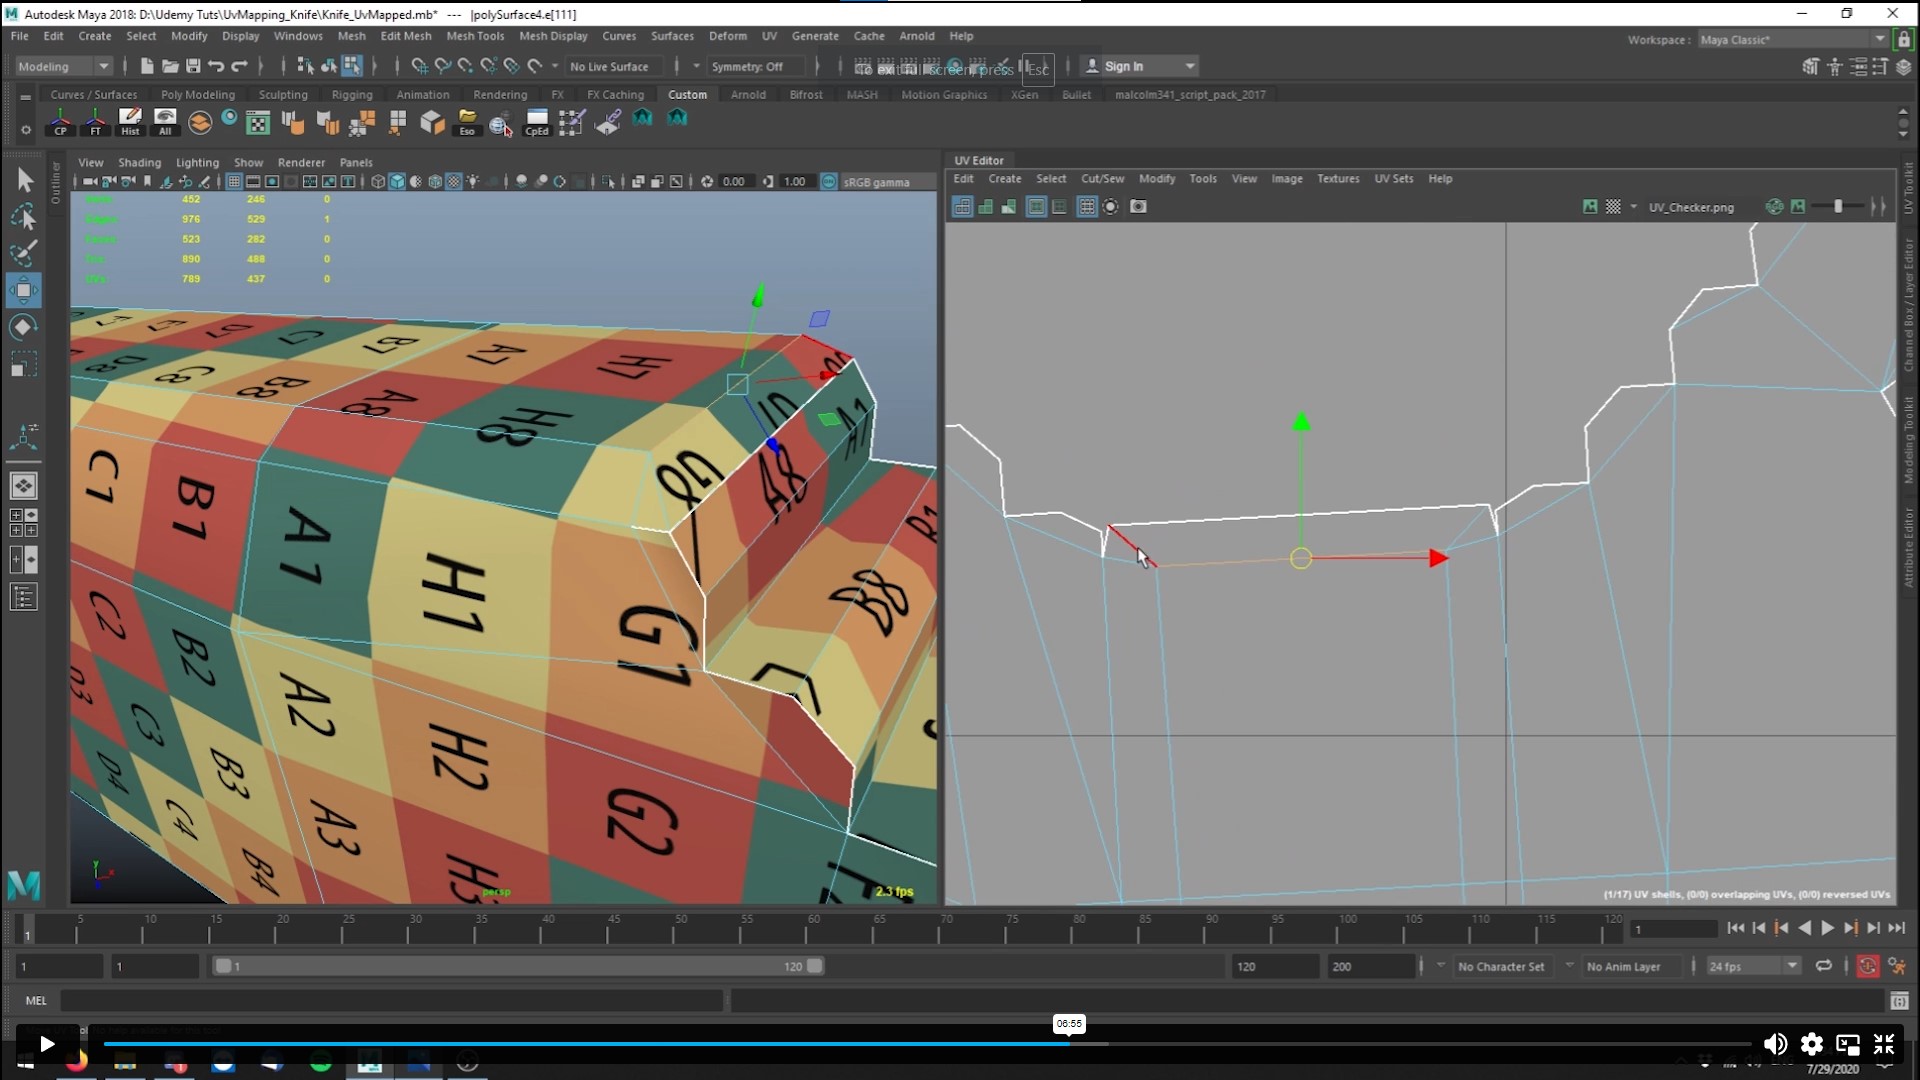Select the Lasso selection tool
1920x1080 pixels.
[x=22, y=215]
